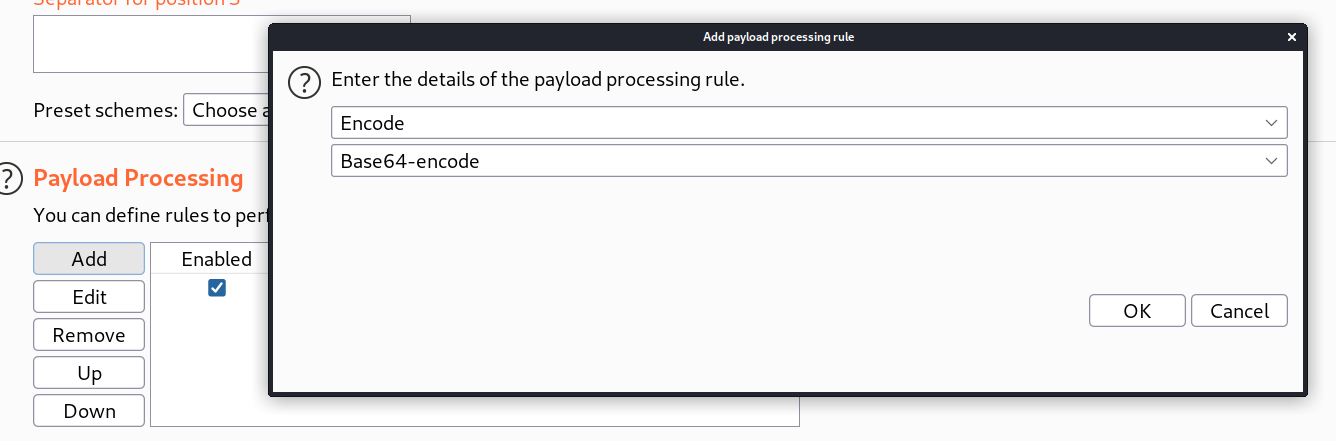
Task: Toggle the Enabled checkbox for the rule
Action: point(217,288)
